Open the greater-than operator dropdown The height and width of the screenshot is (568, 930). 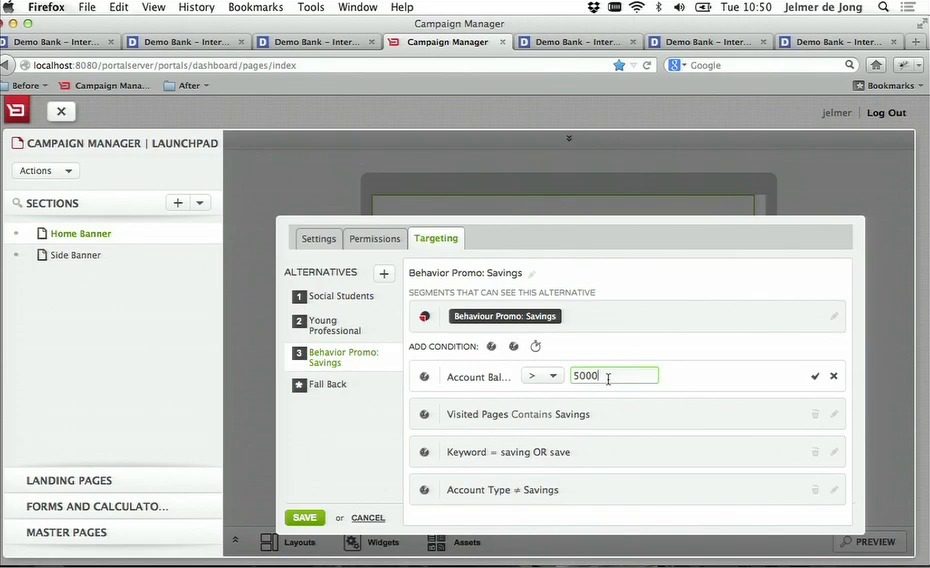(542, 376)
